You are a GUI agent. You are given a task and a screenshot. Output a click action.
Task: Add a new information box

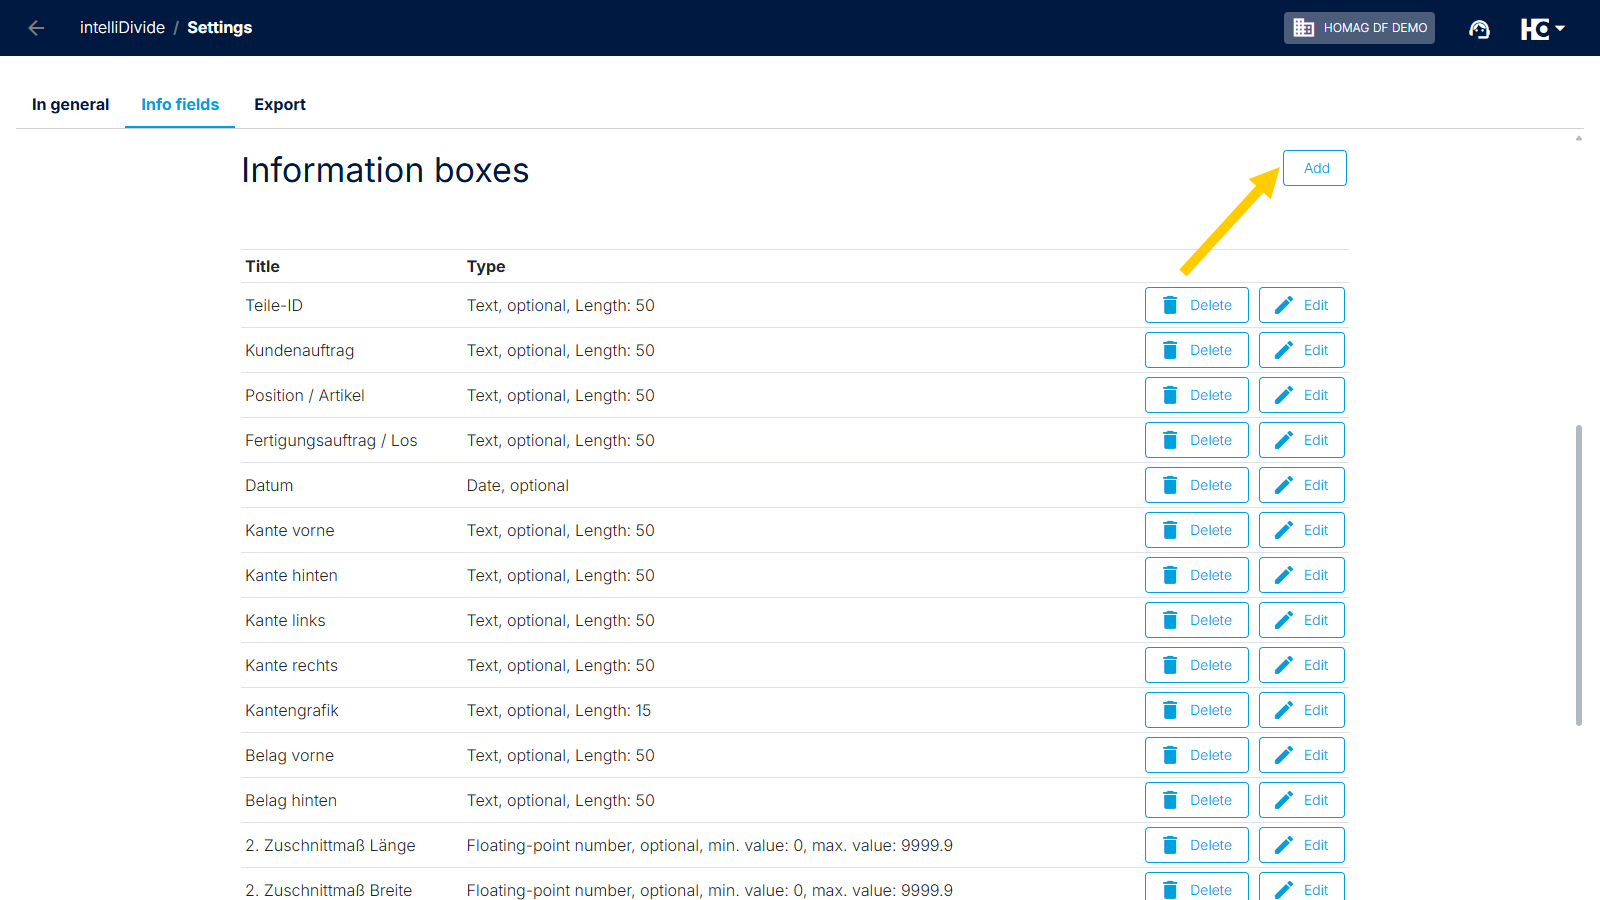click(x=1315, y=168)
